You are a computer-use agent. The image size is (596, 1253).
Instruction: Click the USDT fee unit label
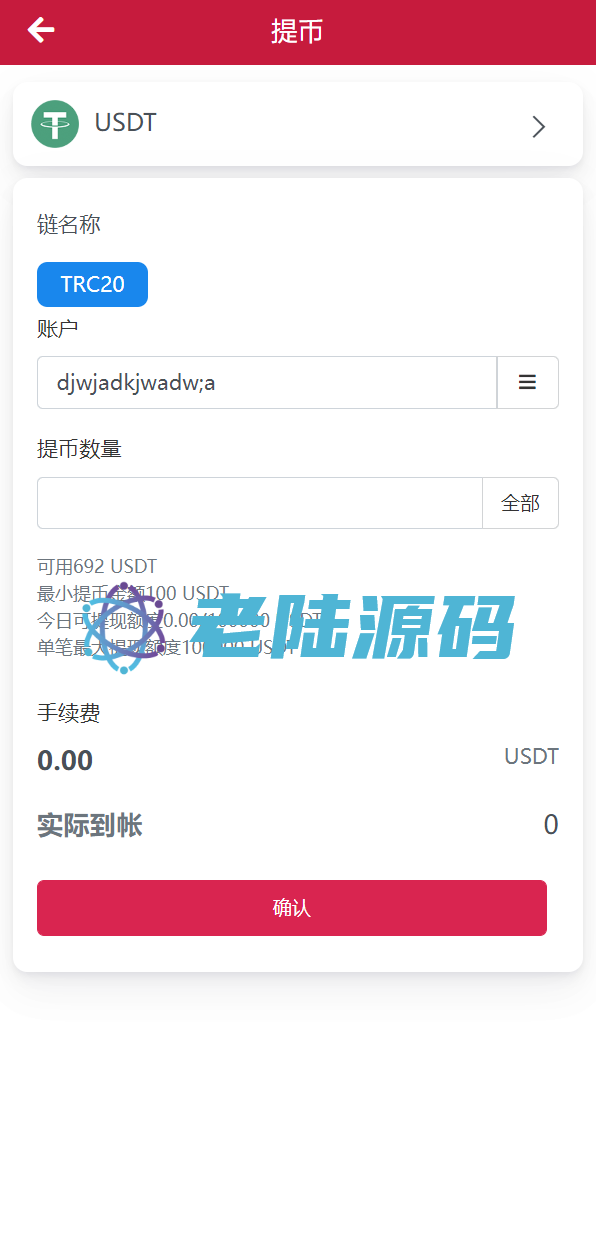(x=531, y=756)
